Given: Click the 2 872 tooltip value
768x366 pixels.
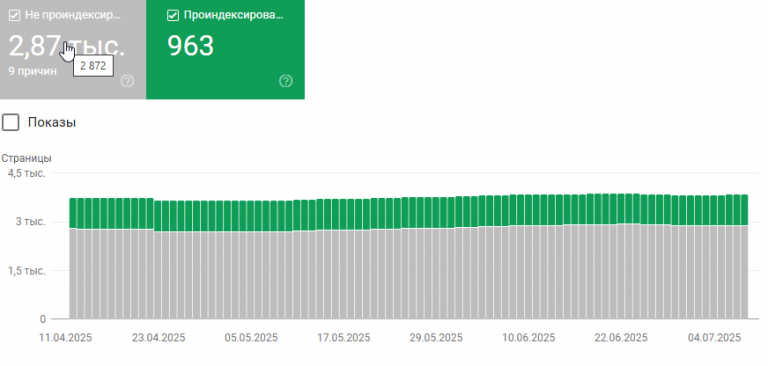Looking at the screenshot, I should (x=93, y=66).
